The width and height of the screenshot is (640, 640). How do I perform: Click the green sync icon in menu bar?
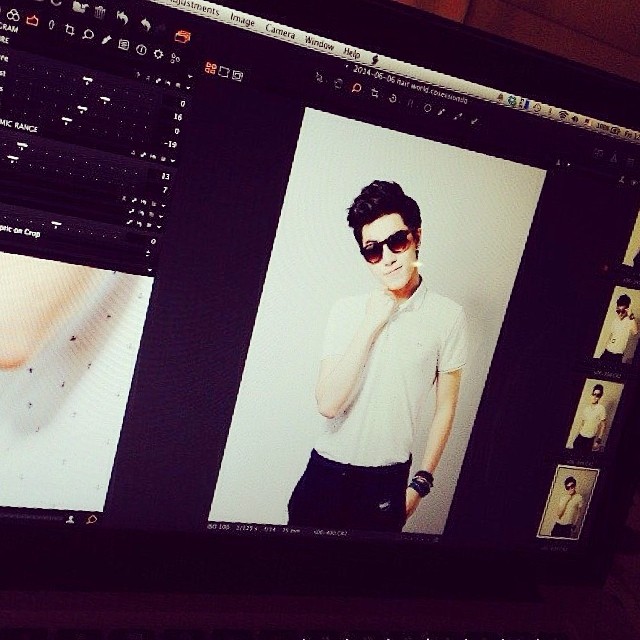pyautogui.click(x=512, y=100)
